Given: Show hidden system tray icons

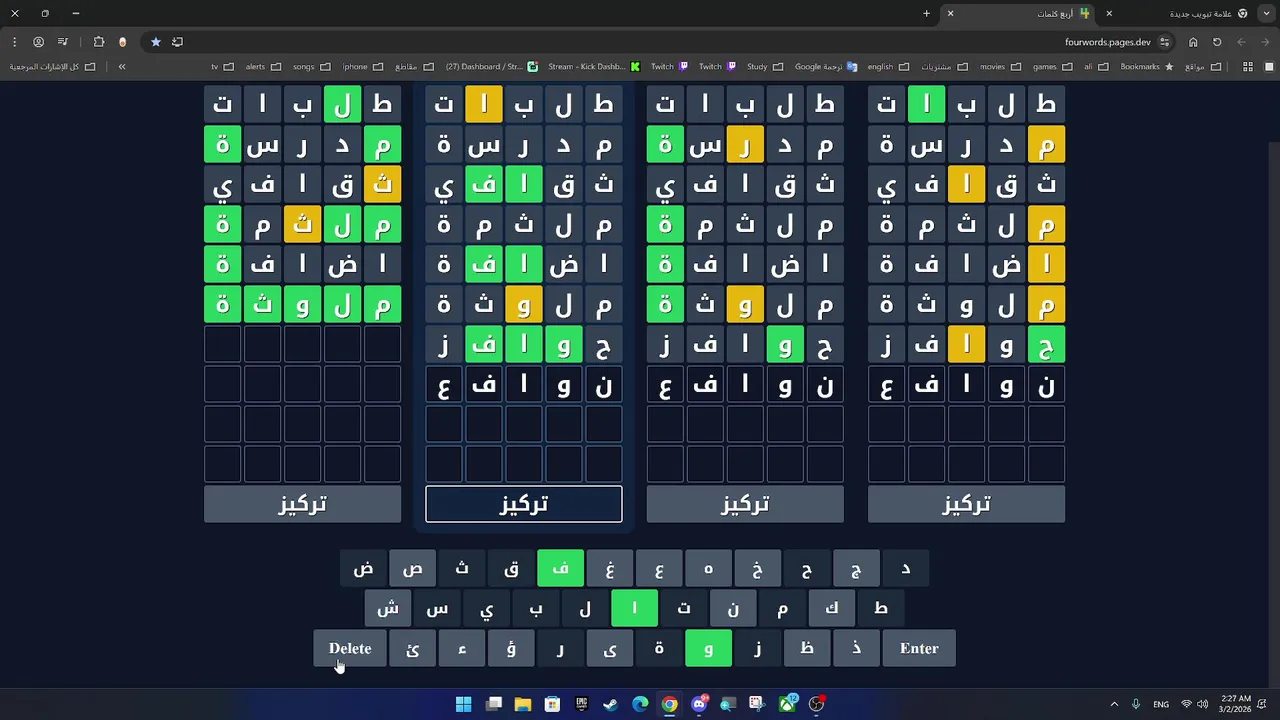Looking at the screenshot, I should click(1114, 704).
